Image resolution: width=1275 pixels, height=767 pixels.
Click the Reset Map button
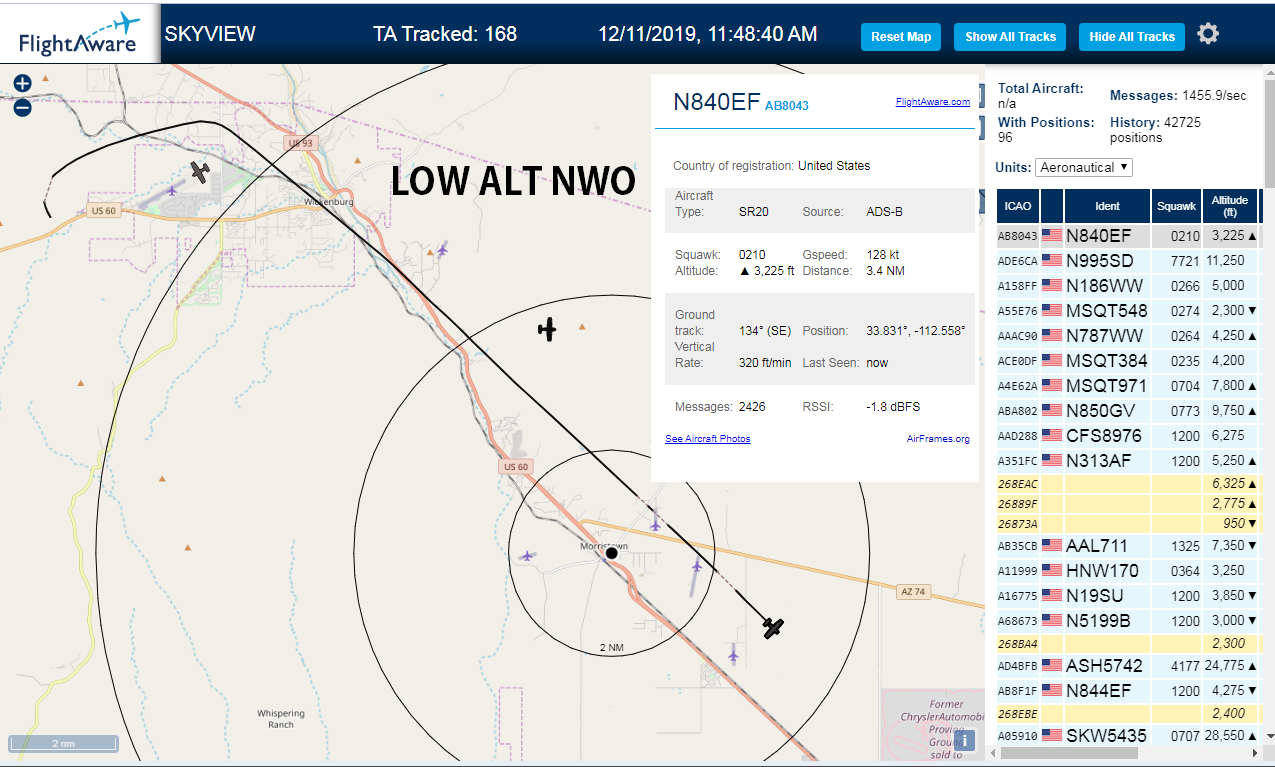(901, 37)
